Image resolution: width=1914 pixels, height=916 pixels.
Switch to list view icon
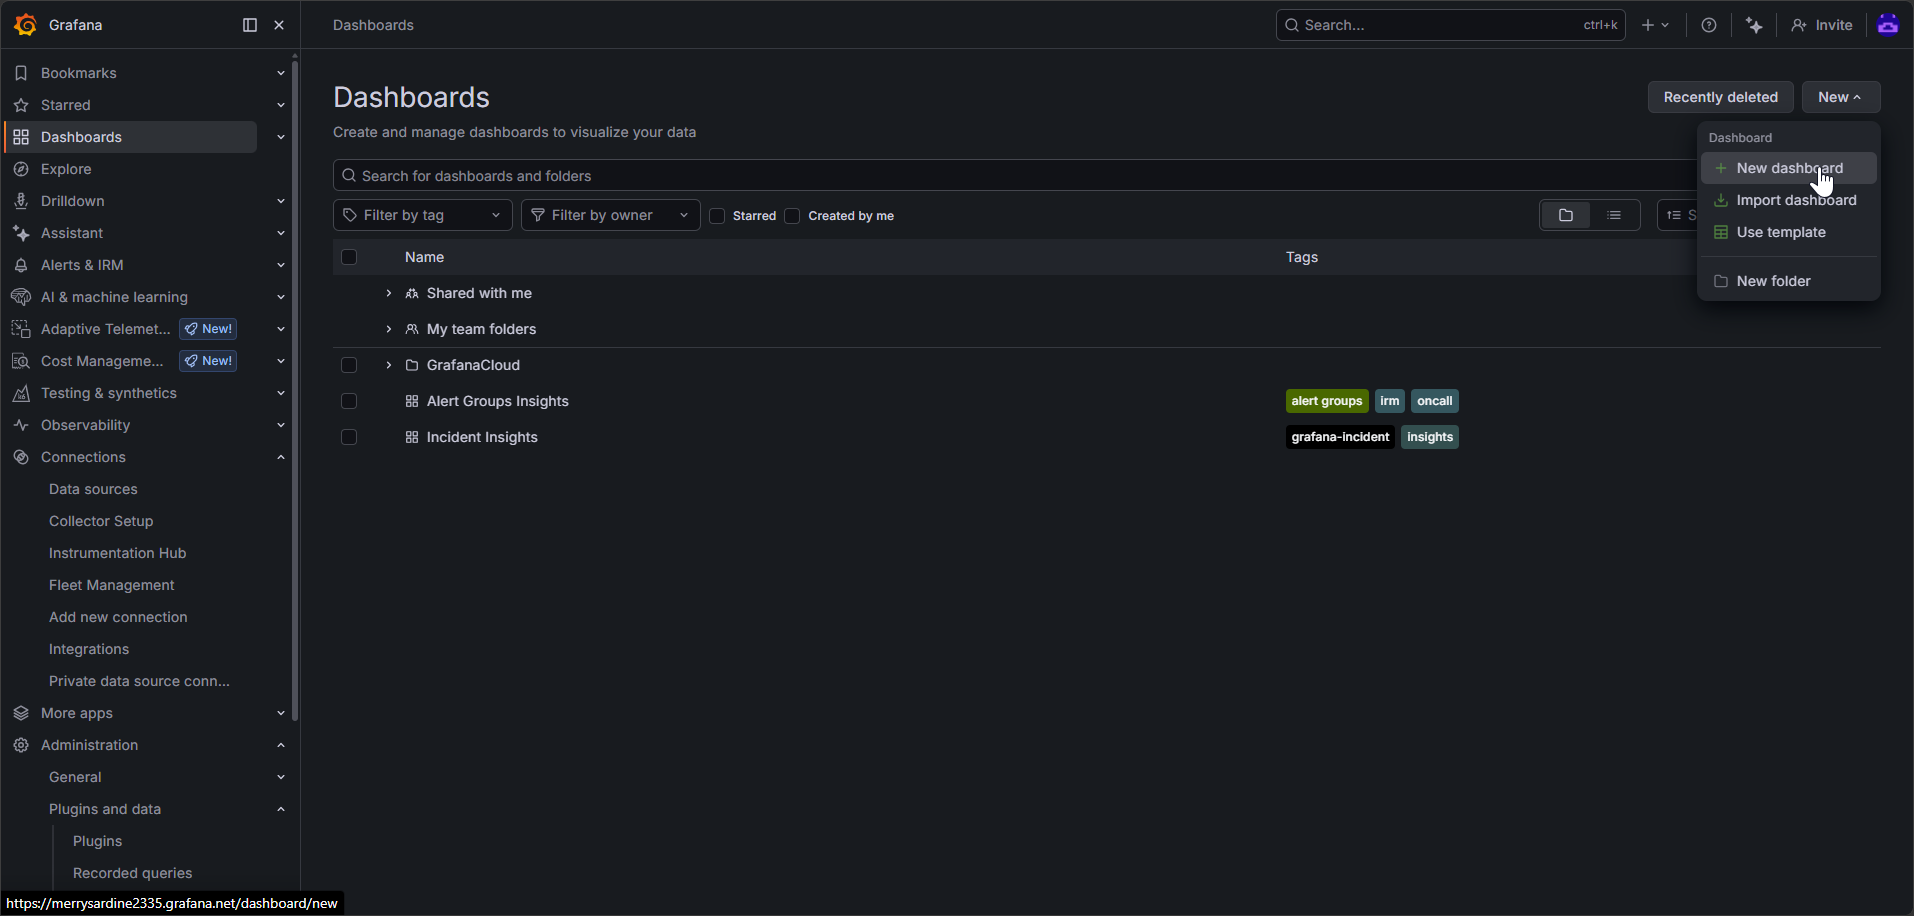(x=1614, y=215)
